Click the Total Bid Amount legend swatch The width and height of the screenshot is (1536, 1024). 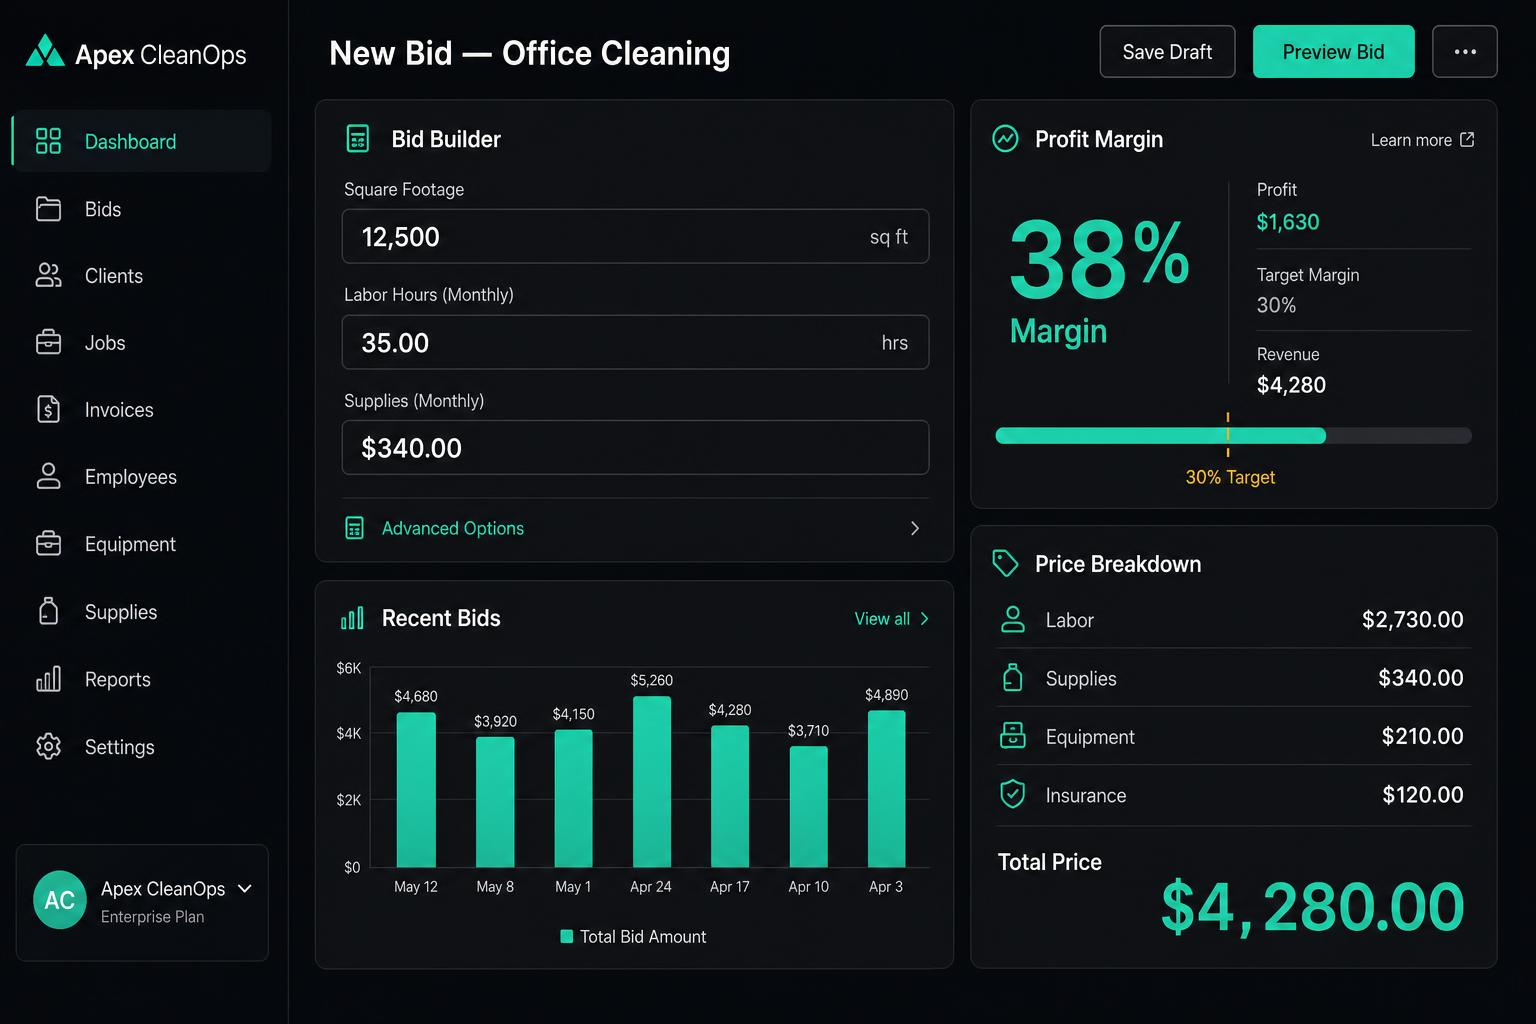[567, 936]
